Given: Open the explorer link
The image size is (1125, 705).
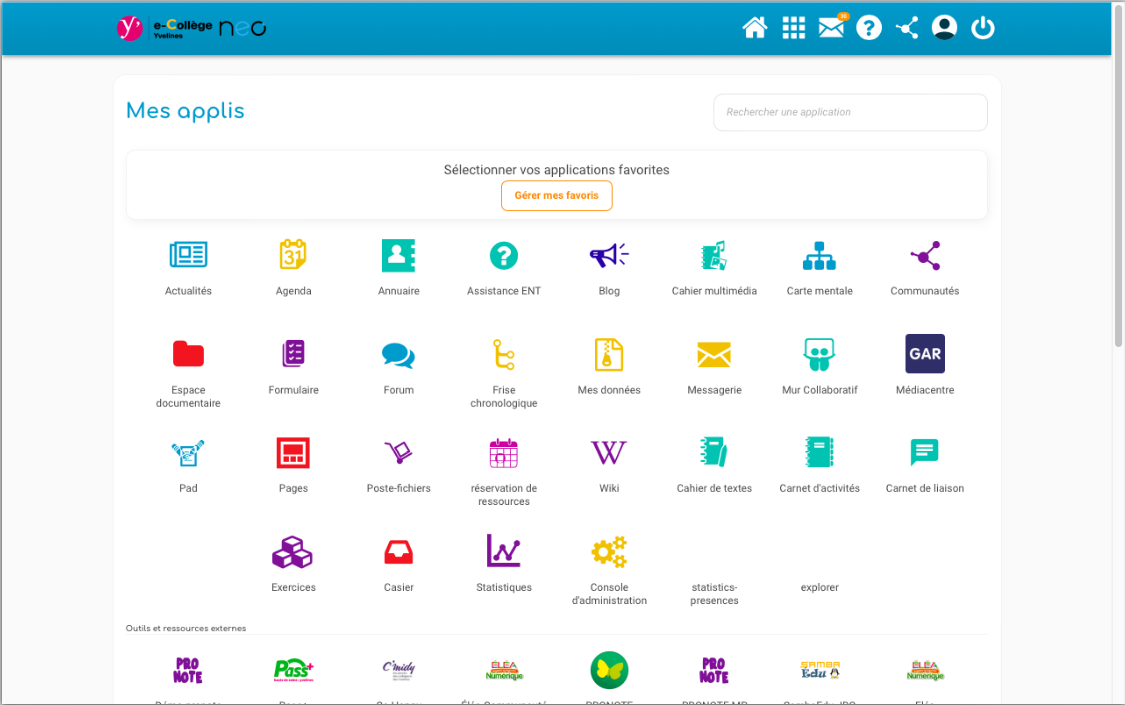Looking at the screenshot, I should click(x=819, y=588).
